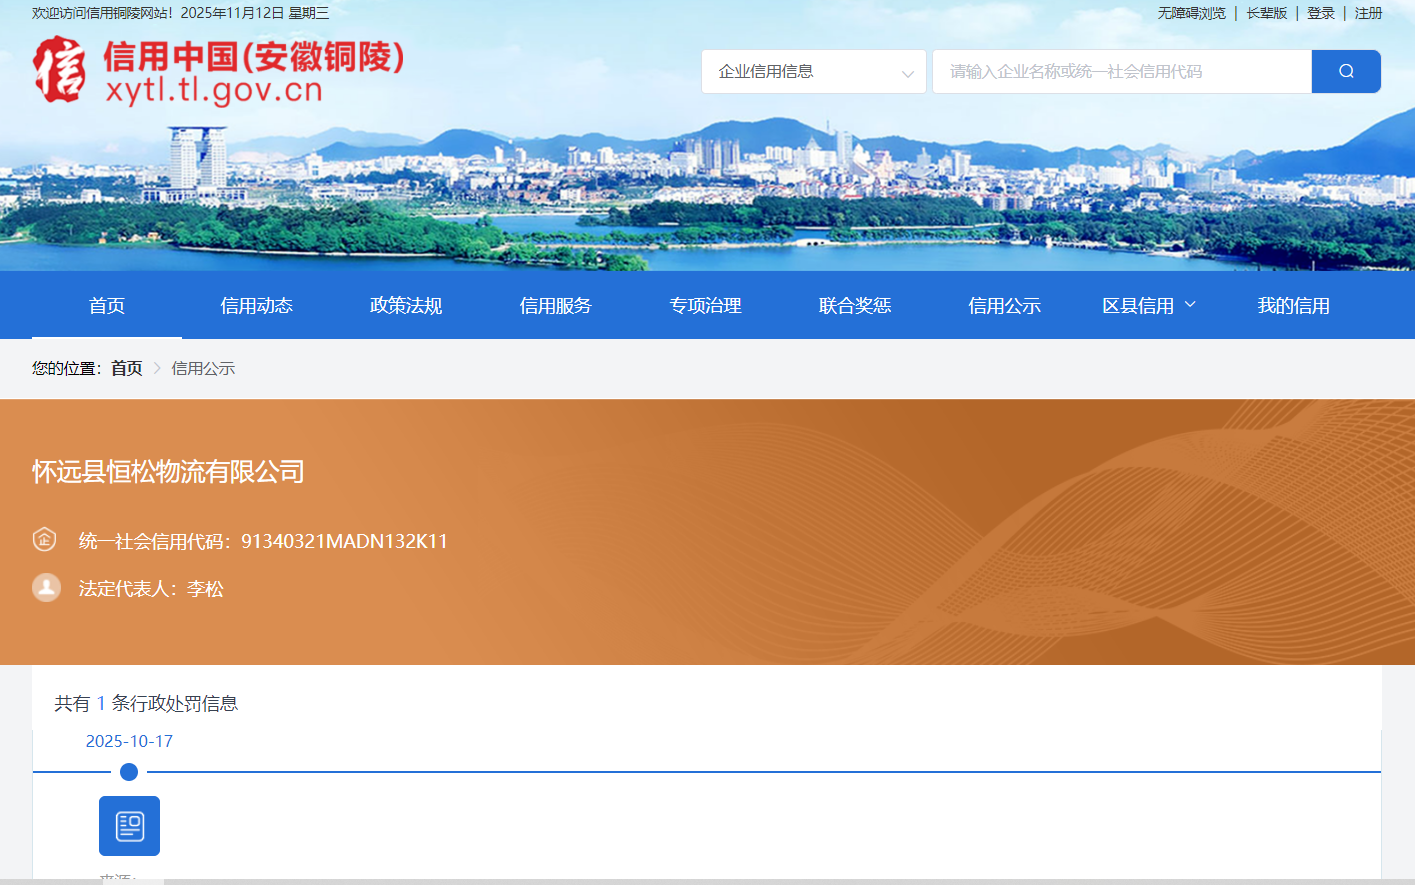Click 信用公示 in the breadcrumb

203,368
